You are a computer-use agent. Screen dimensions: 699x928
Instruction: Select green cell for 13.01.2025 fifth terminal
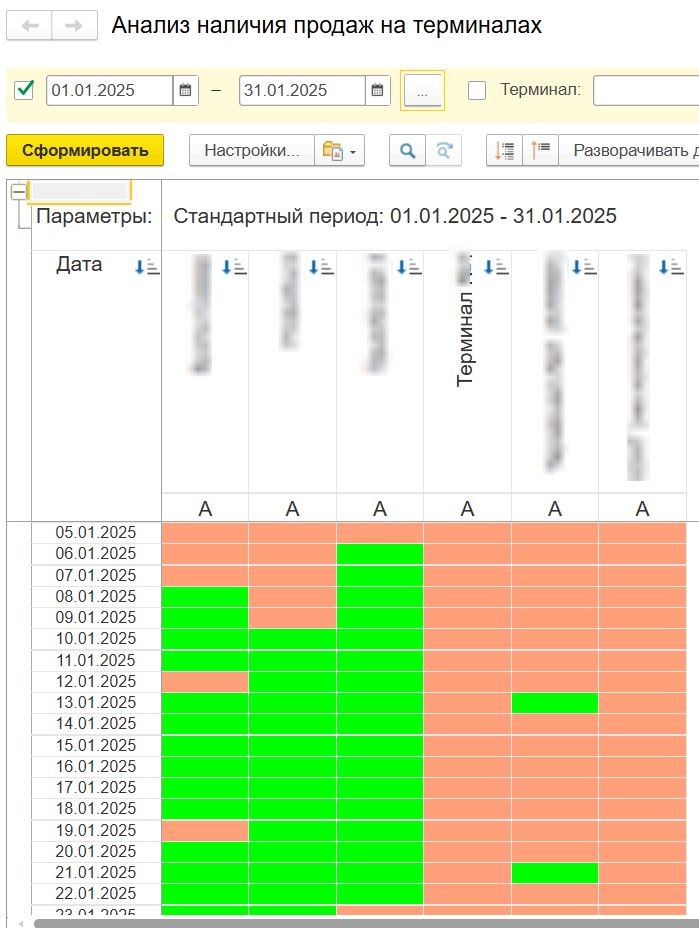pyautogui.click(x=555, y=703)
